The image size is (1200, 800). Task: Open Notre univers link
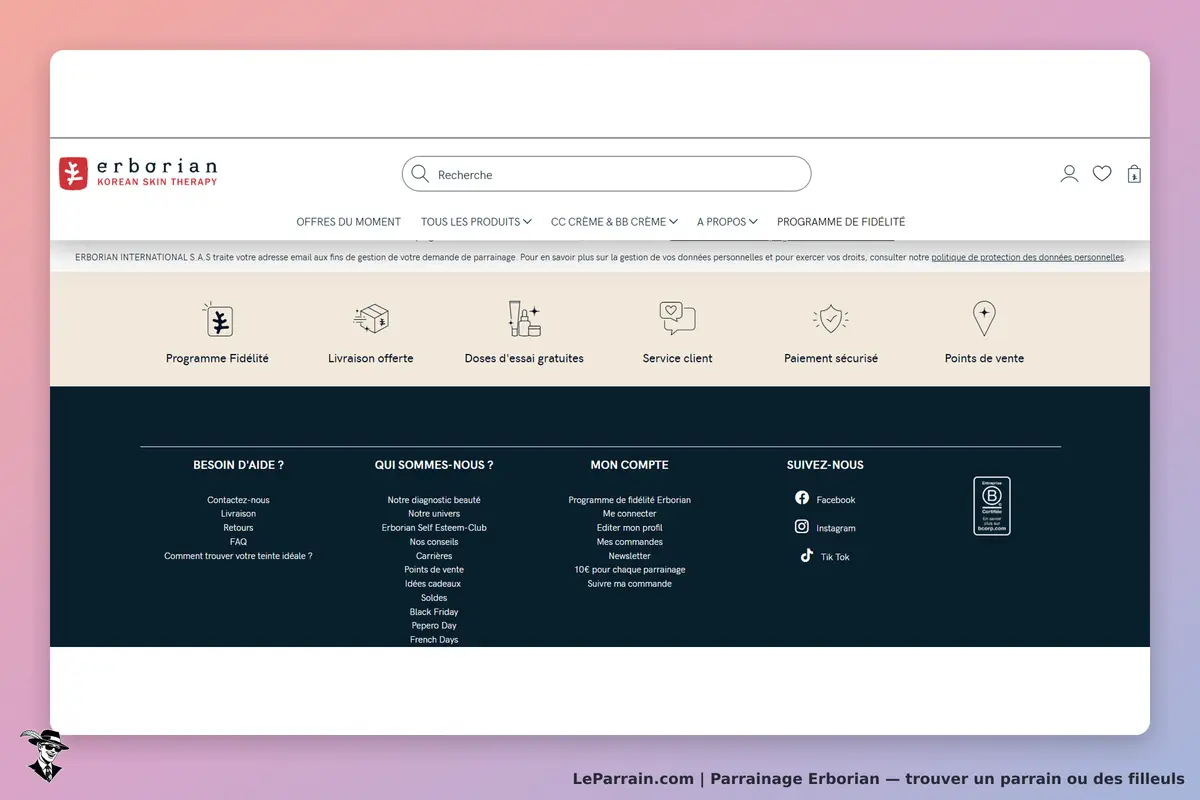pyautogui.click(x=434, y=514)
